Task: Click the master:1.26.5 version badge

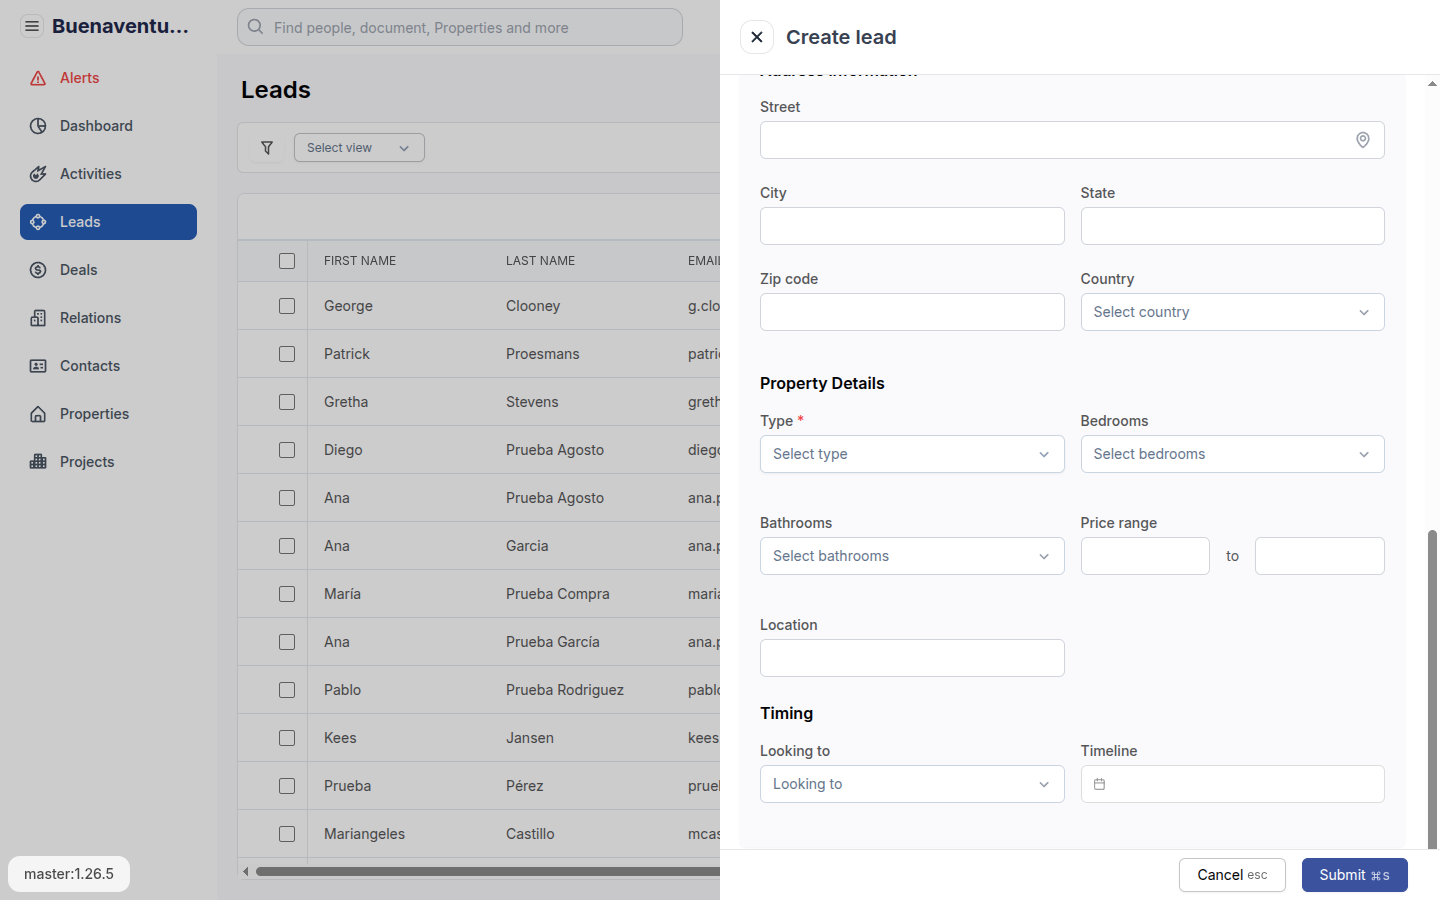Action: 69,874
